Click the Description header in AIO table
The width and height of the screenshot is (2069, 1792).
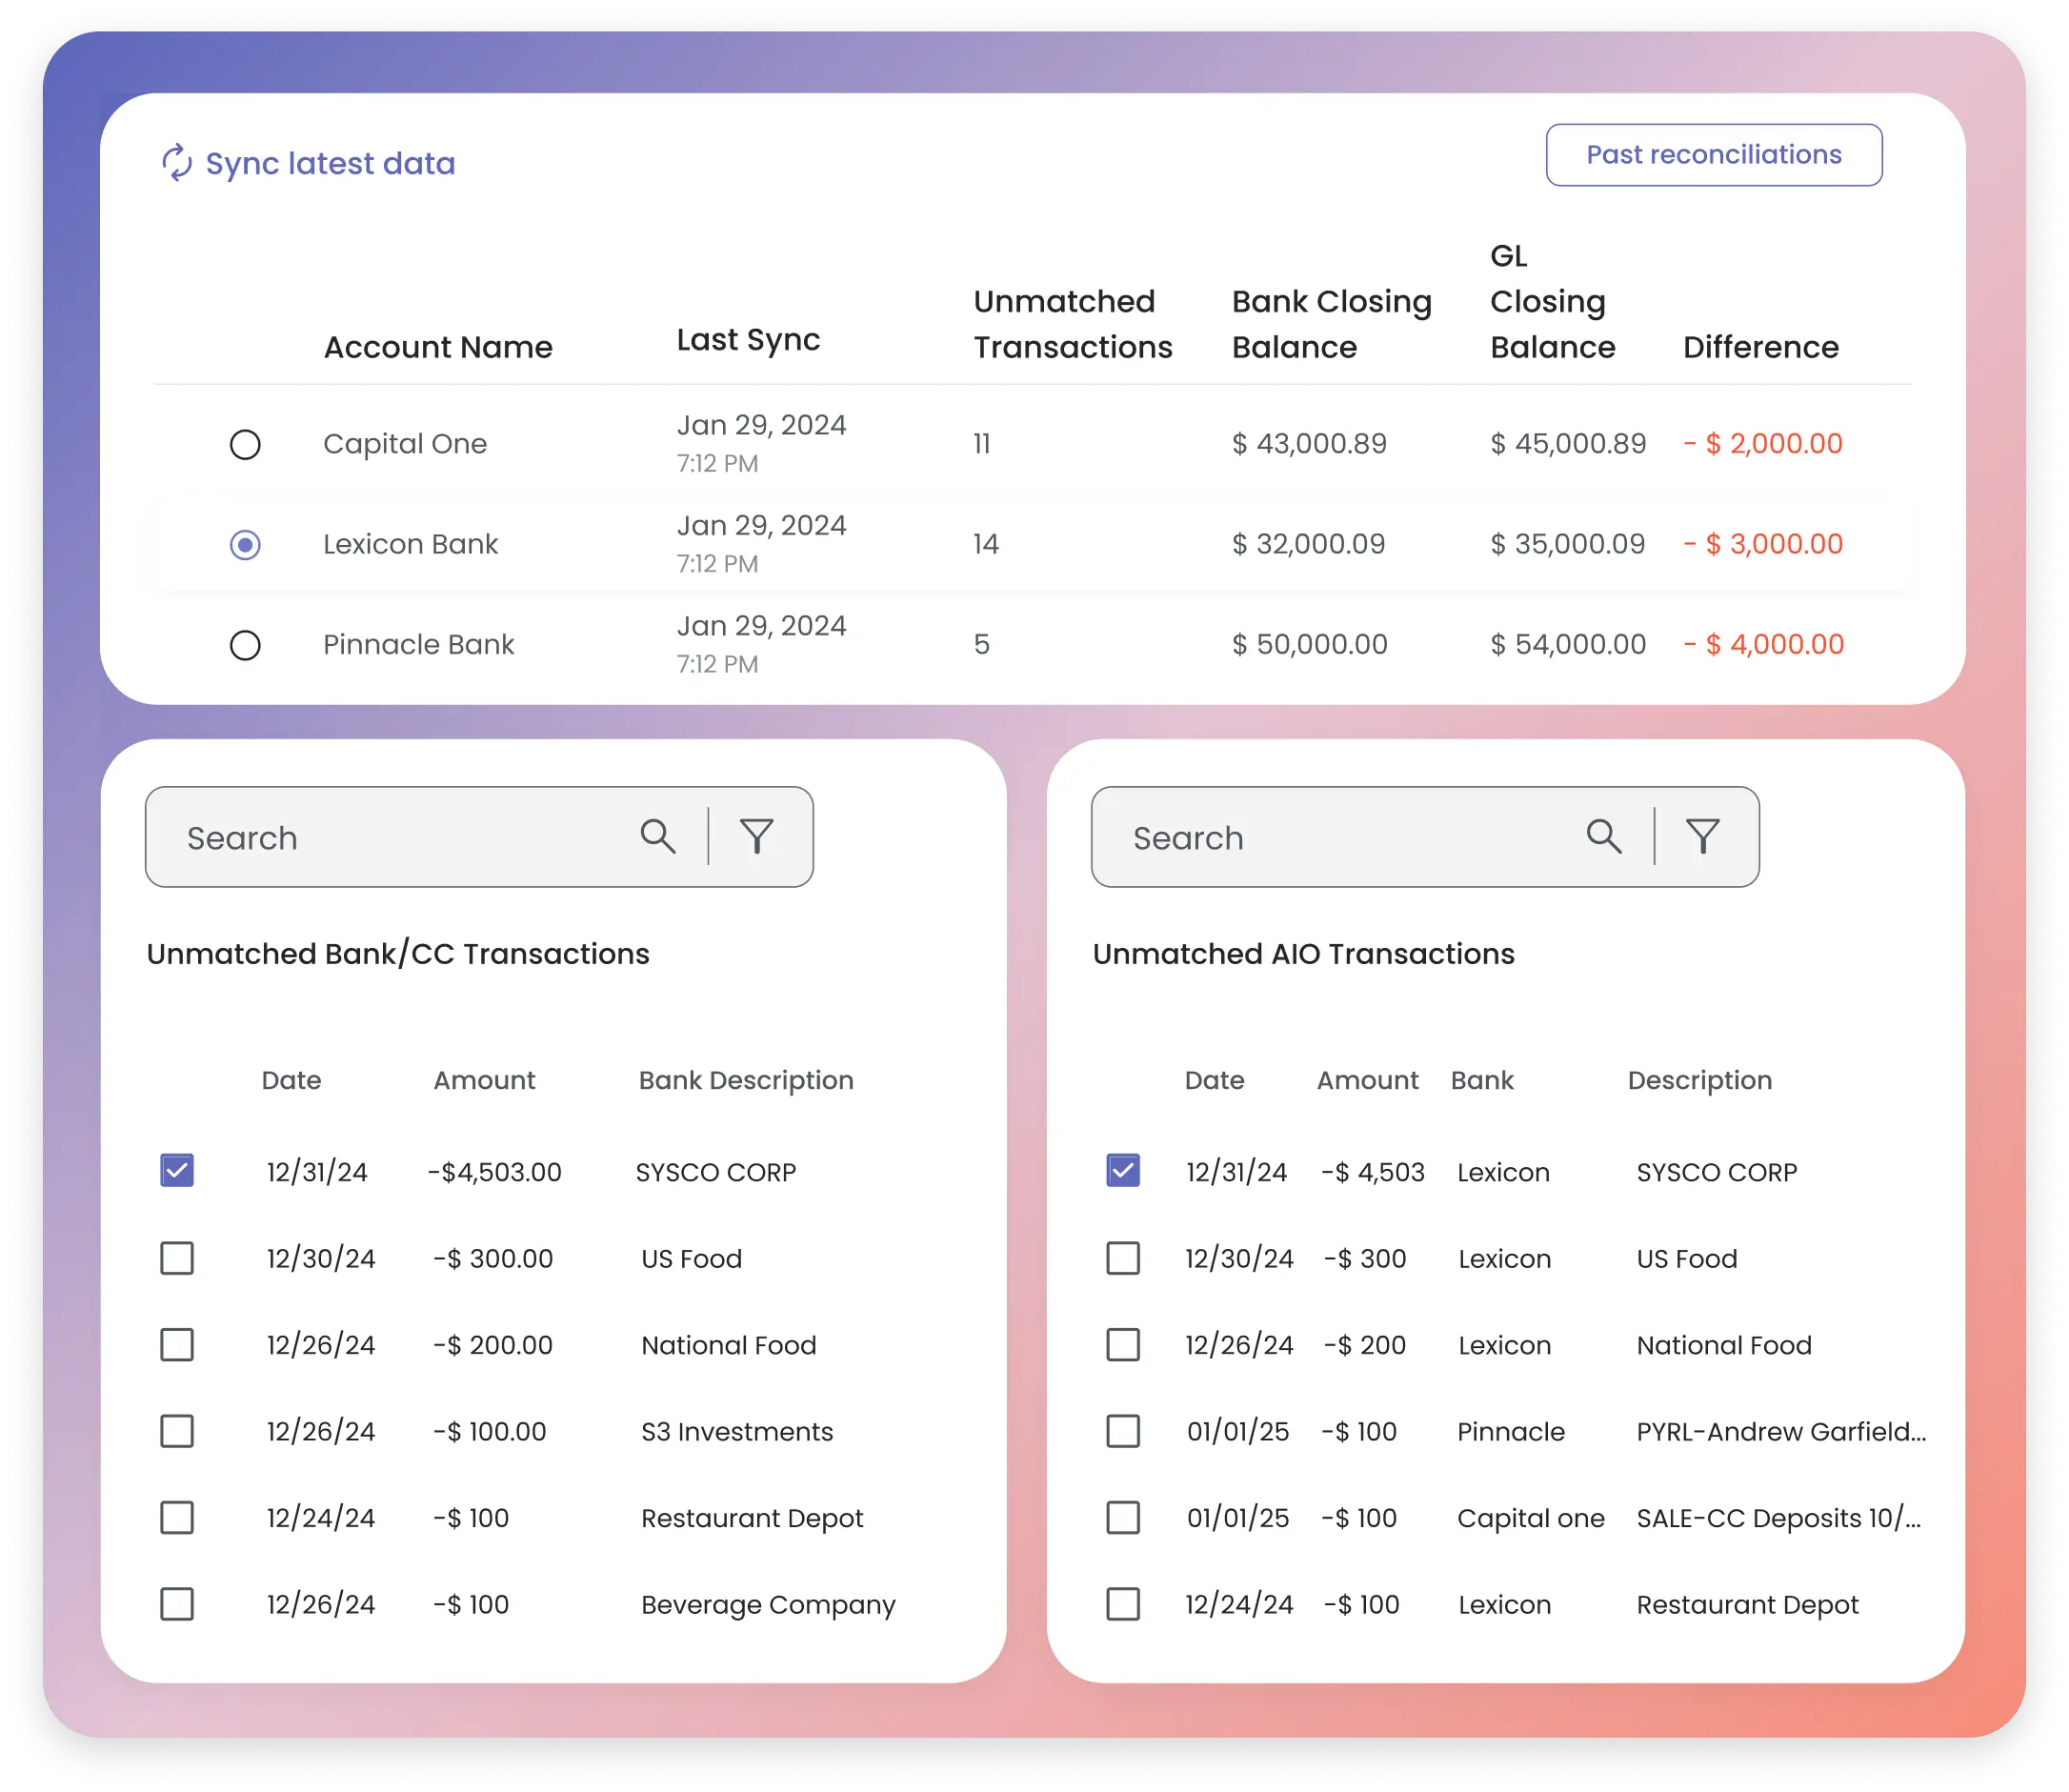(1699, 1080)
